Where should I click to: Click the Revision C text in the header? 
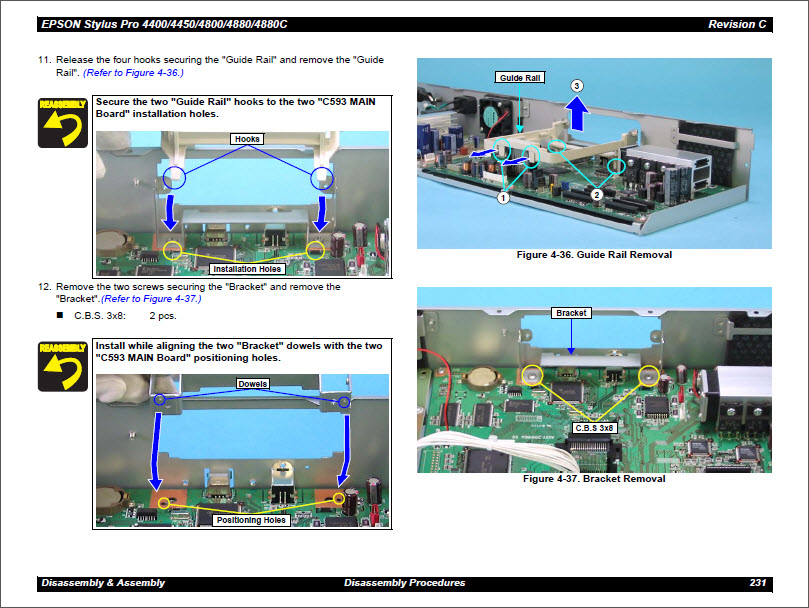pyautogui.click(x=737, y=24)
